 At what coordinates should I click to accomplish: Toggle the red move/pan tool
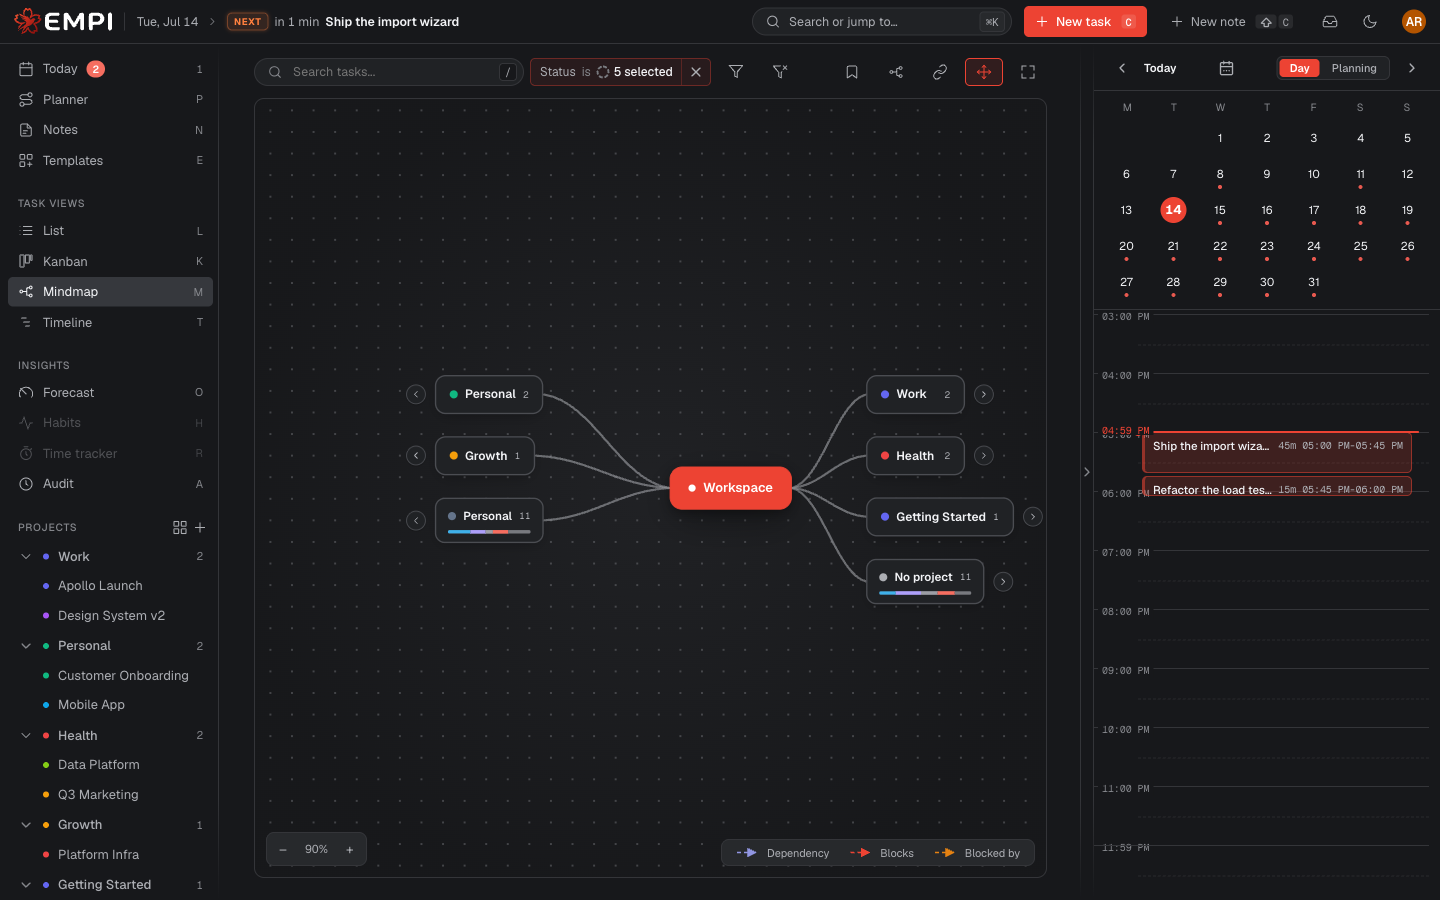pos(984,72)
